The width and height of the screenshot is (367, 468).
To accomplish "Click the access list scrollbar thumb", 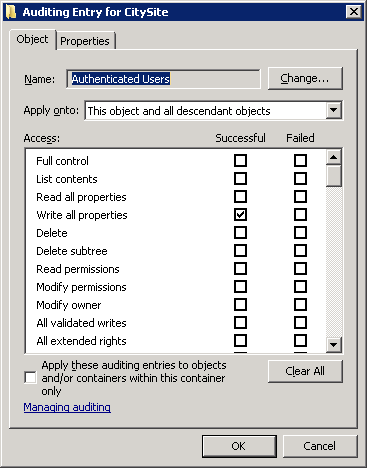I will pos(334,176).
